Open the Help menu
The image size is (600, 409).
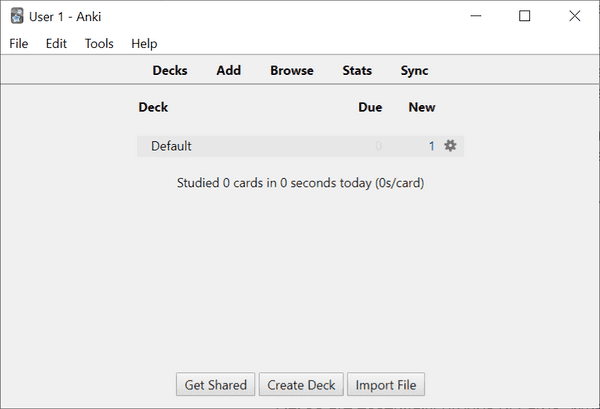(144, 44)
